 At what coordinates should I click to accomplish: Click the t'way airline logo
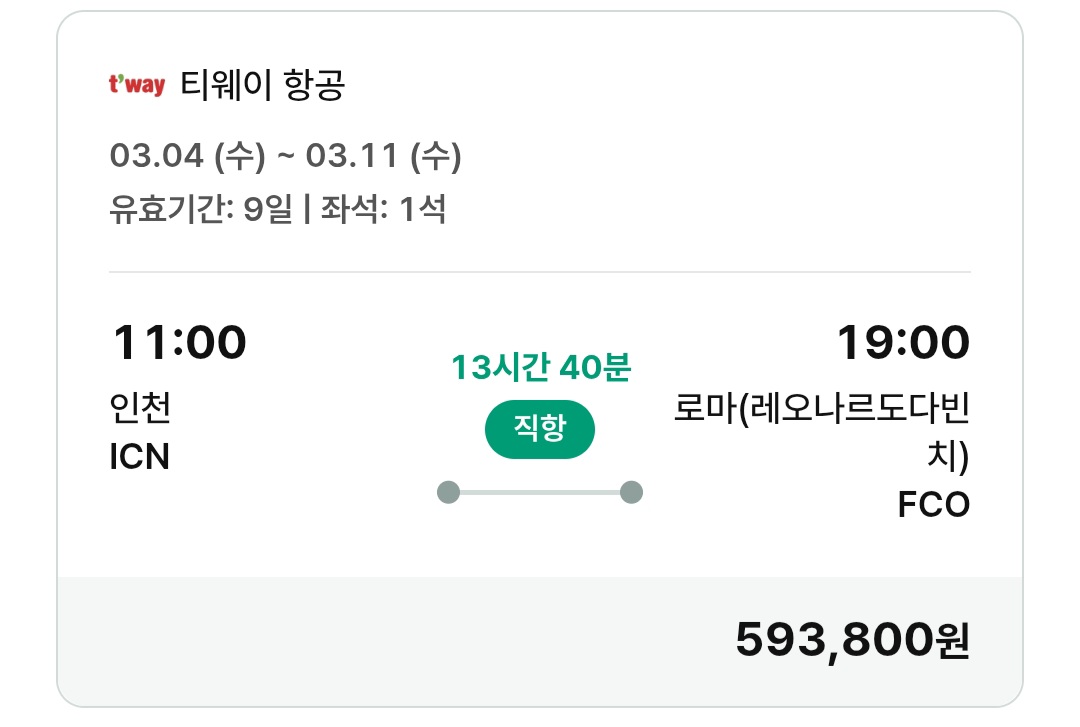(137, 85)
